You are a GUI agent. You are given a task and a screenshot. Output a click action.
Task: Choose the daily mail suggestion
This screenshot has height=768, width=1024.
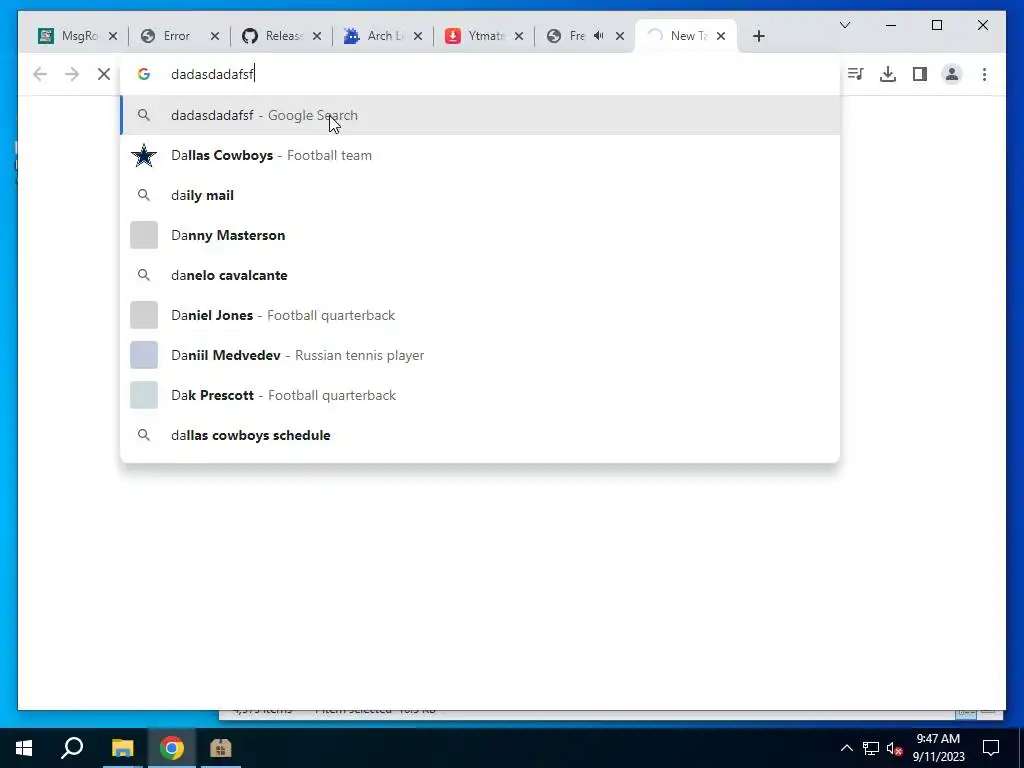coord(480,195)
